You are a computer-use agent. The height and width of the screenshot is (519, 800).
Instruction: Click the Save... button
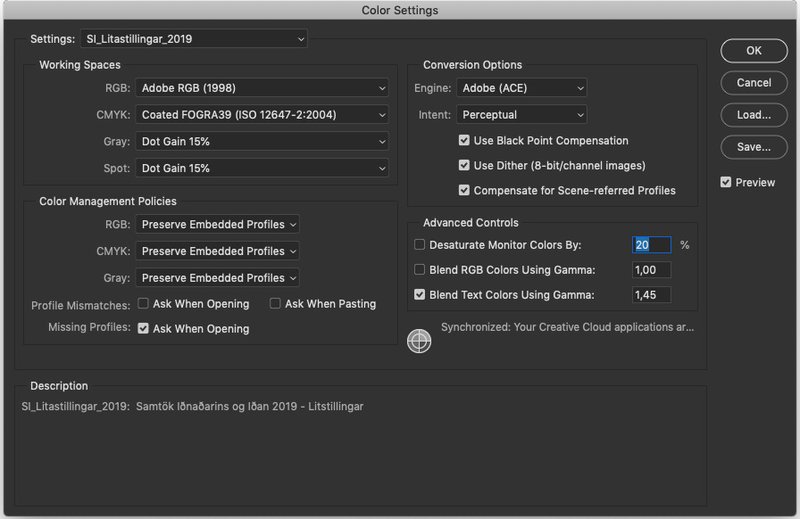(x=754, y=147)
